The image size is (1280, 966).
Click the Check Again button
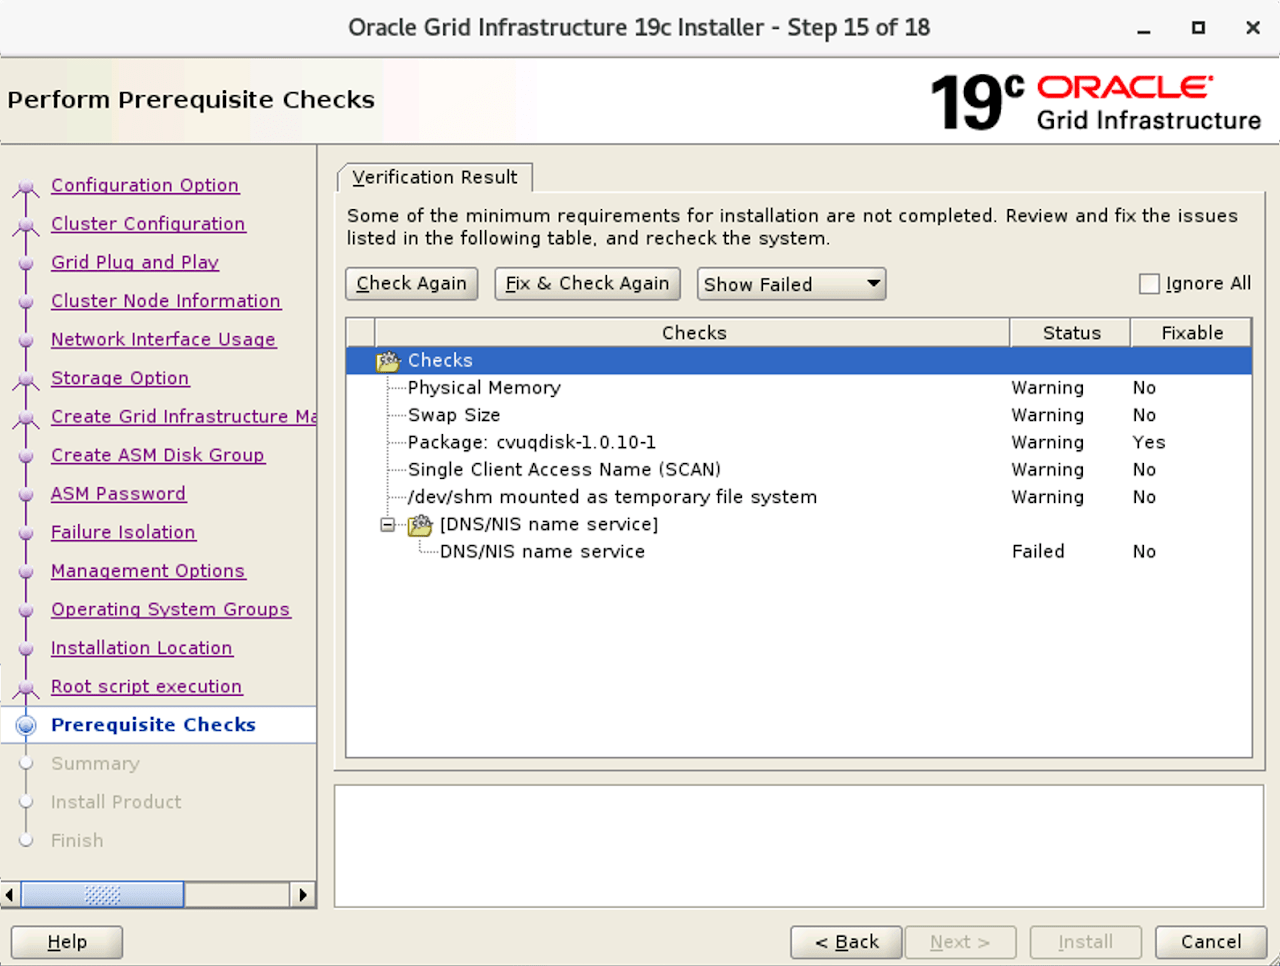[411, 283]
